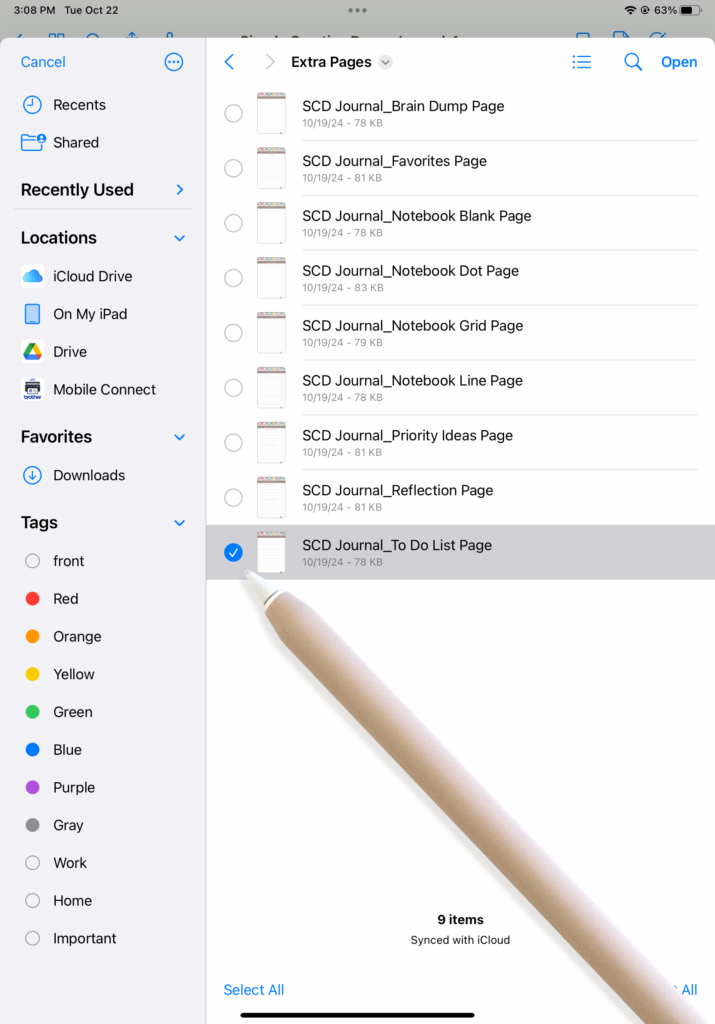Tap Cancel to dismiss file picker

[x=43, y=62]
